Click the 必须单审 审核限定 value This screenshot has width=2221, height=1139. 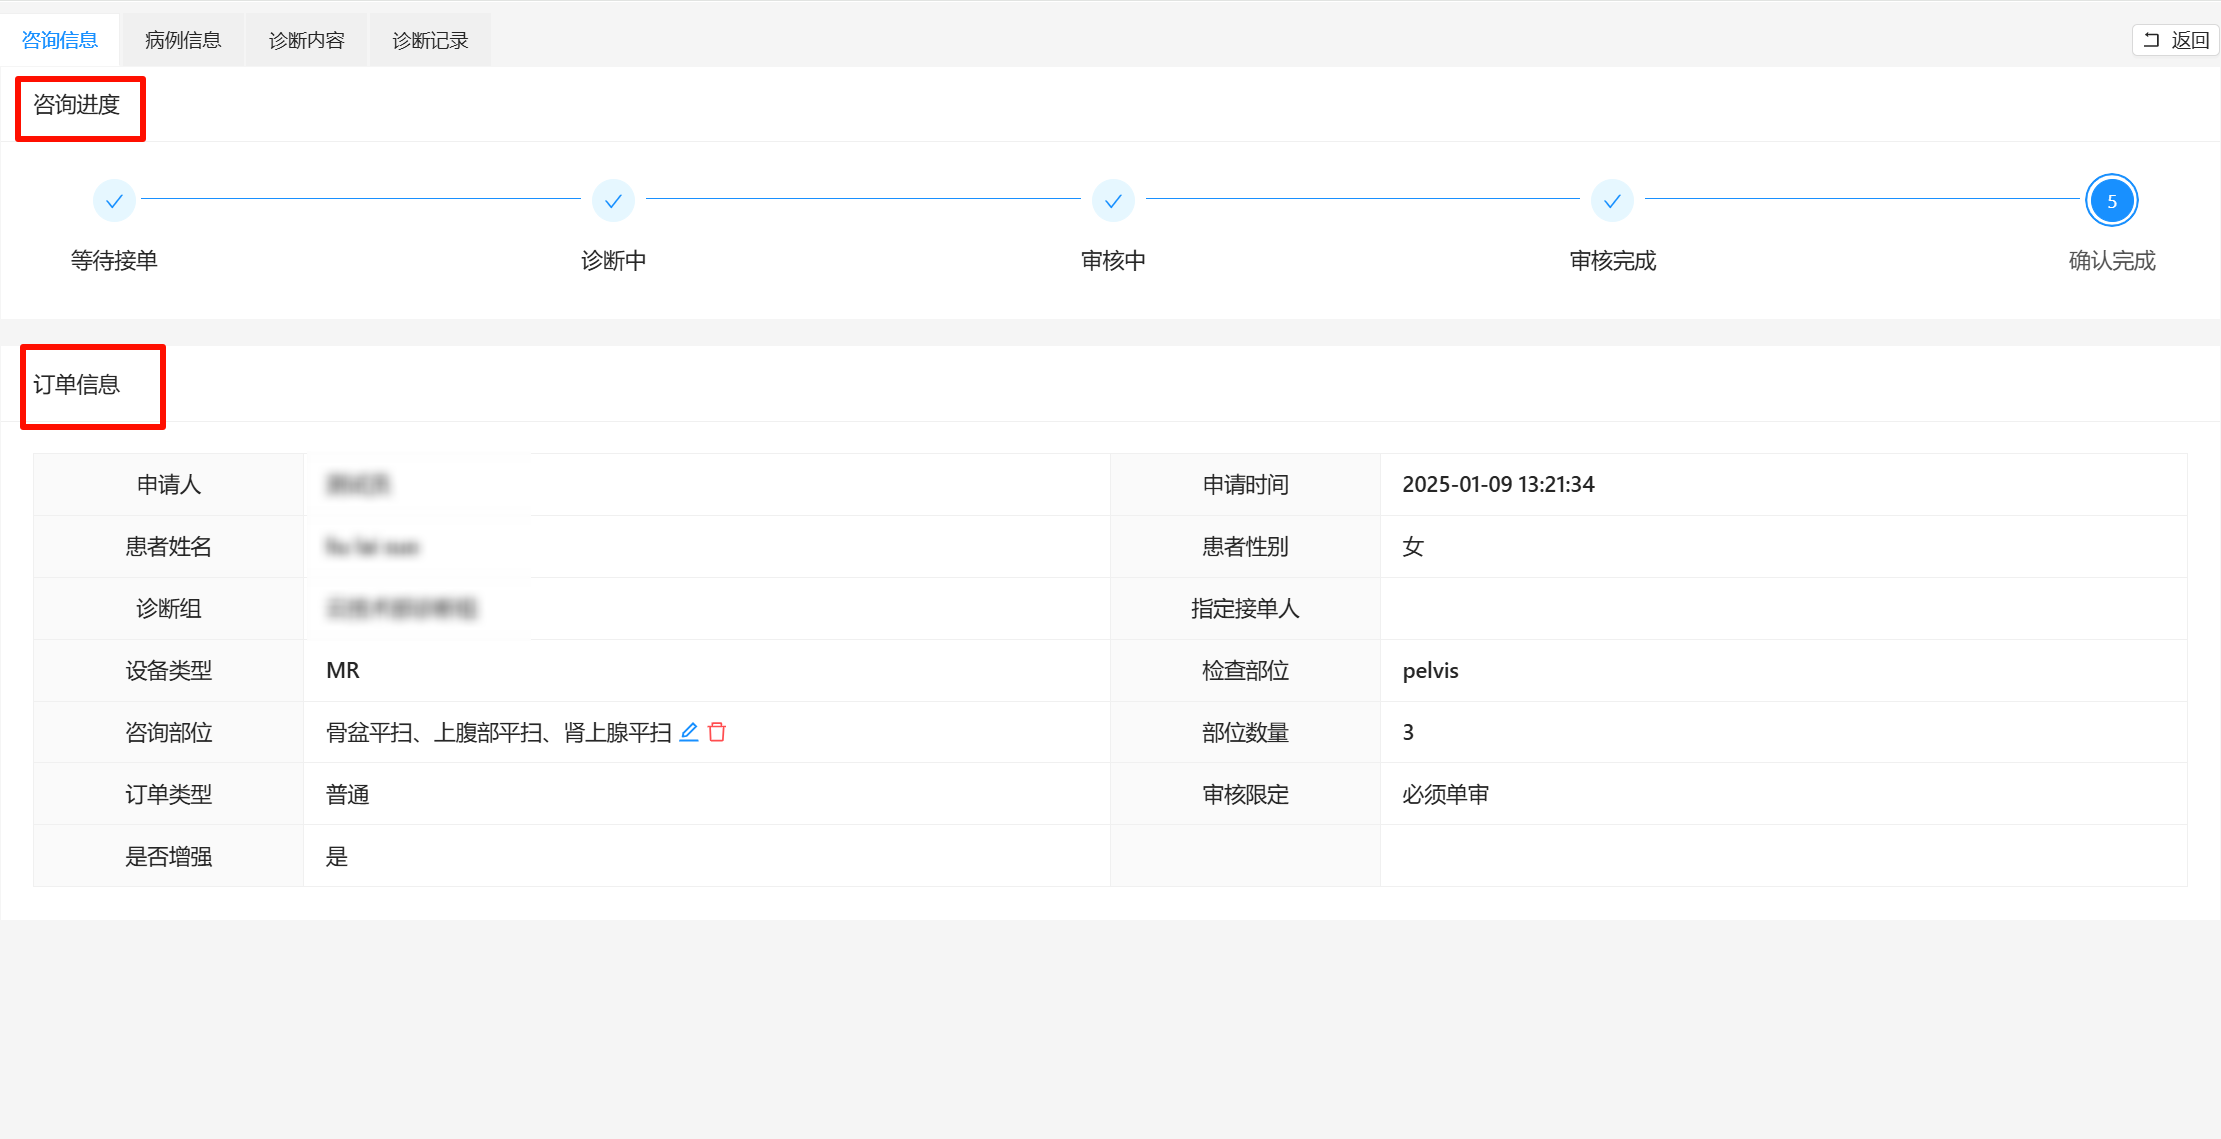click(1445, 795)
